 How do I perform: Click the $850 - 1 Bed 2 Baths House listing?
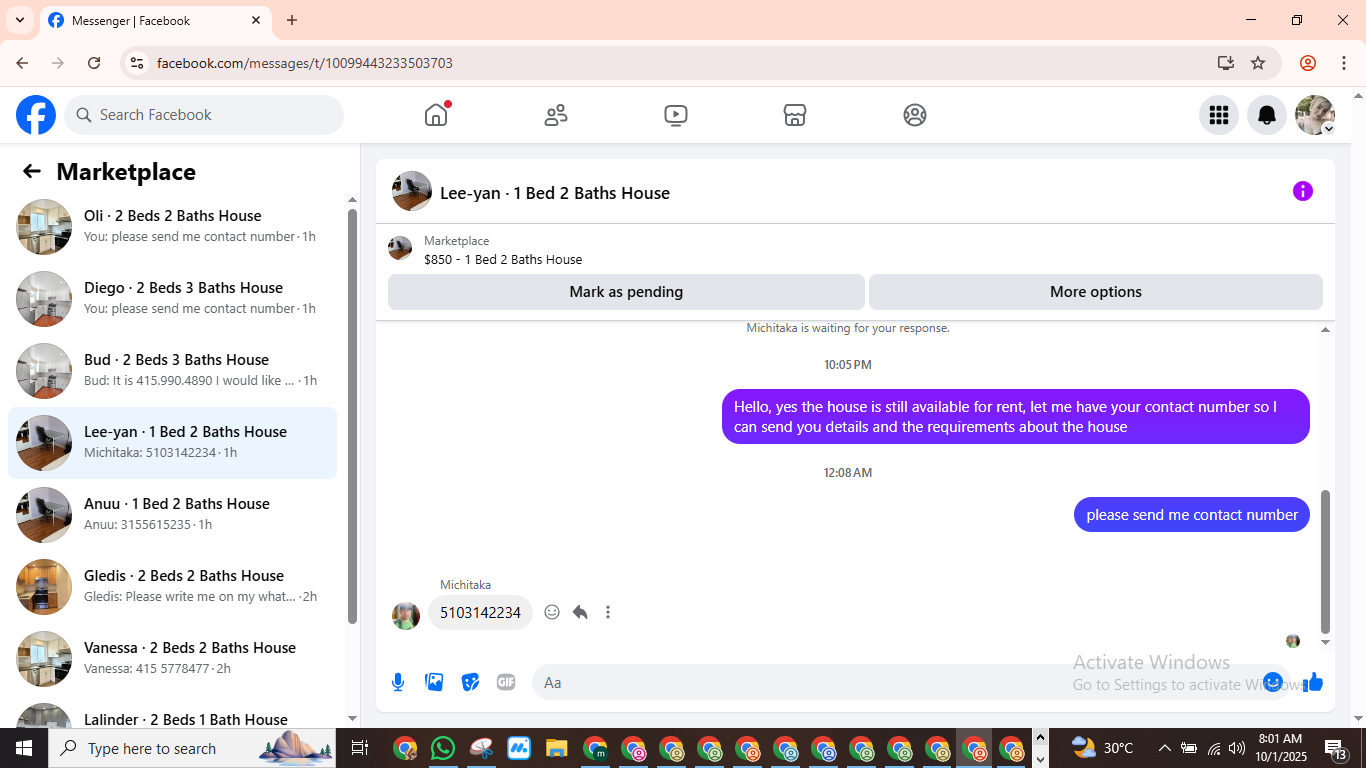503,259
